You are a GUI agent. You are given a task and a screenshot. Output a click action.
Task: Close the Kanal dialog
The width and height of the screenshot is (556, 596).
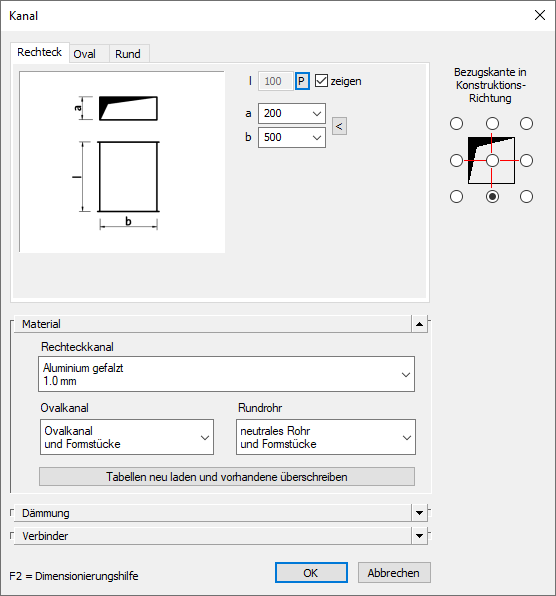(540, 15)
